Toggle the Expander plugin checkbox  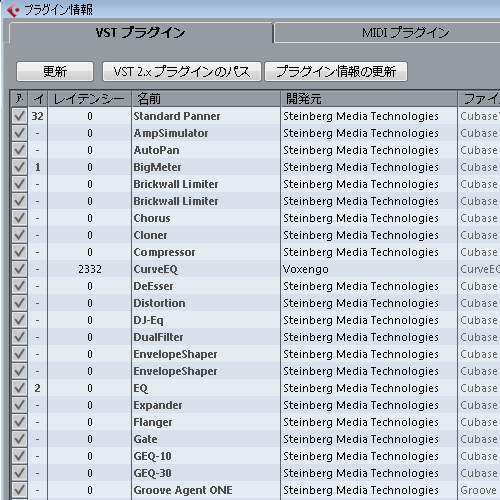[19, 405]
